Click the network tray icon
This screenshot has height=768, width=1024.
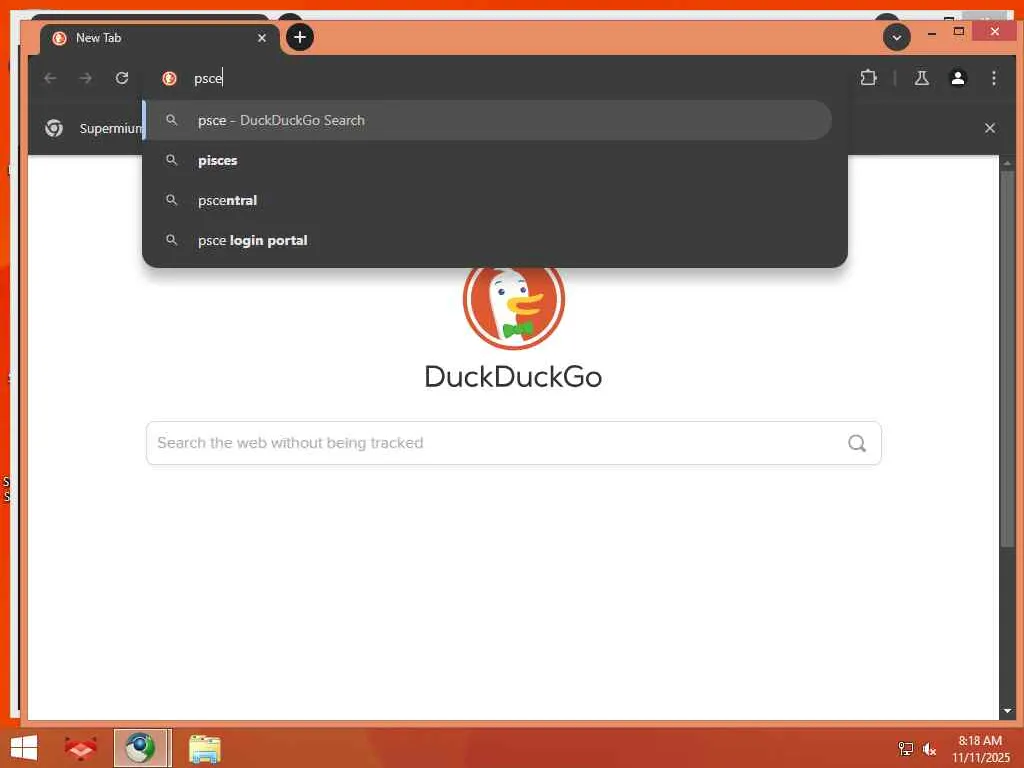click(905, 749)
